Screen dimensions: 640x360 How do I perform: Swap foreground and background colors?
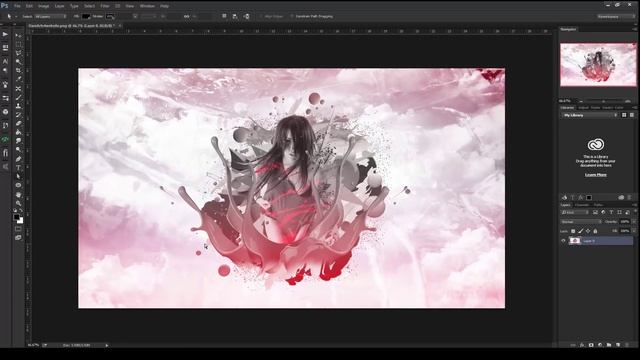coord(21,211)
